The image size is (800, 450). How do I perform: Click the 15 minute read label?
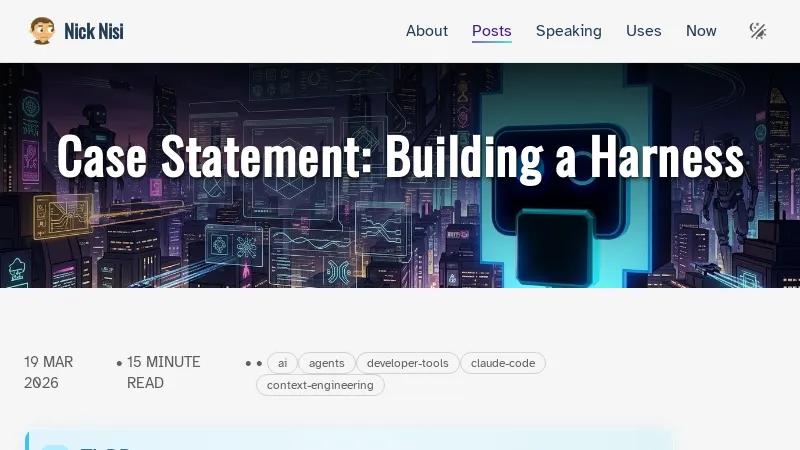(x=163, y=372)
